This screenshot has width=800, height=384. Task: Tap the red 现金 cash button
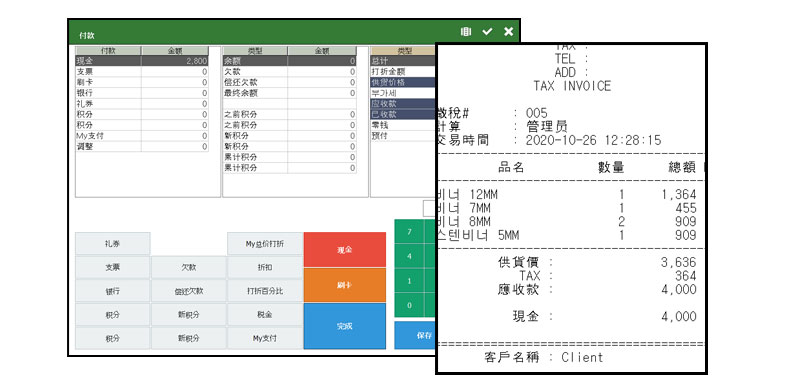coord(345,250)
